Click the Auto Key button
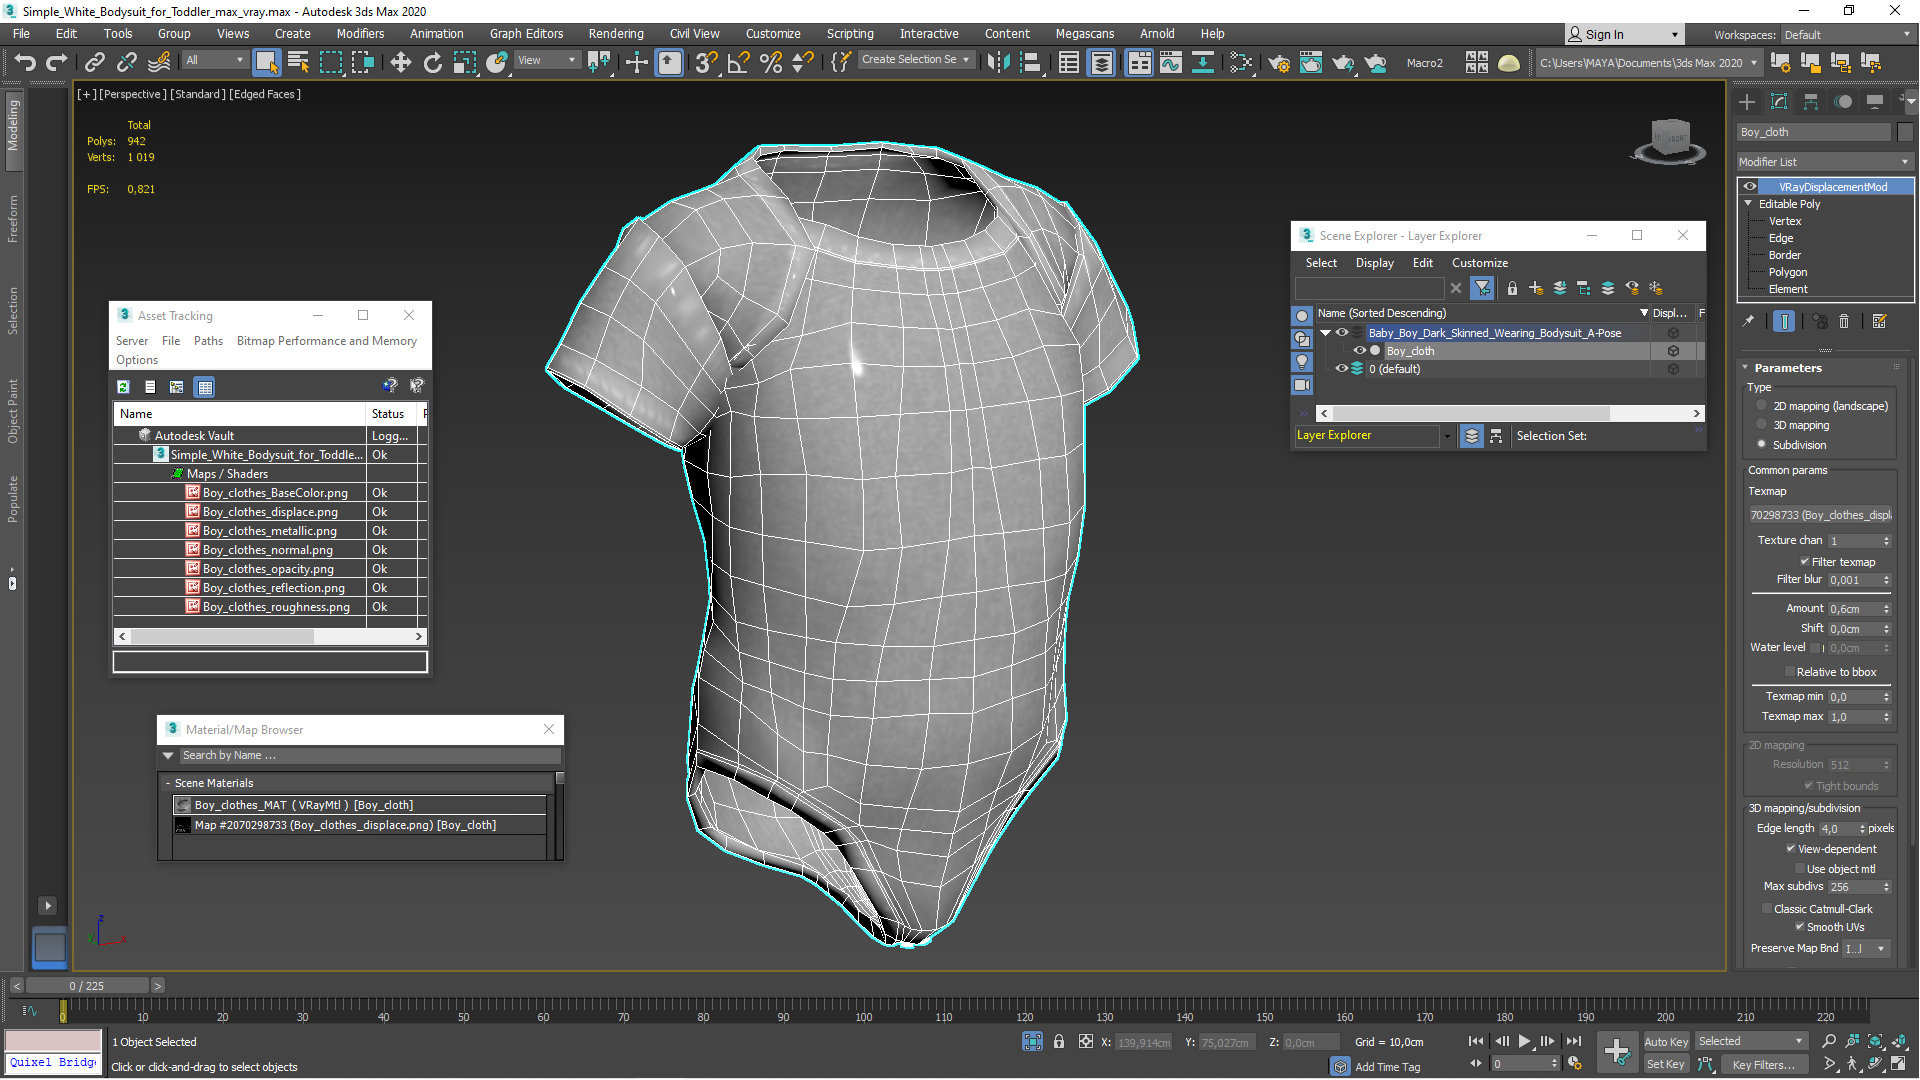The image size is (1920, 1080). click(1666, 1042)
